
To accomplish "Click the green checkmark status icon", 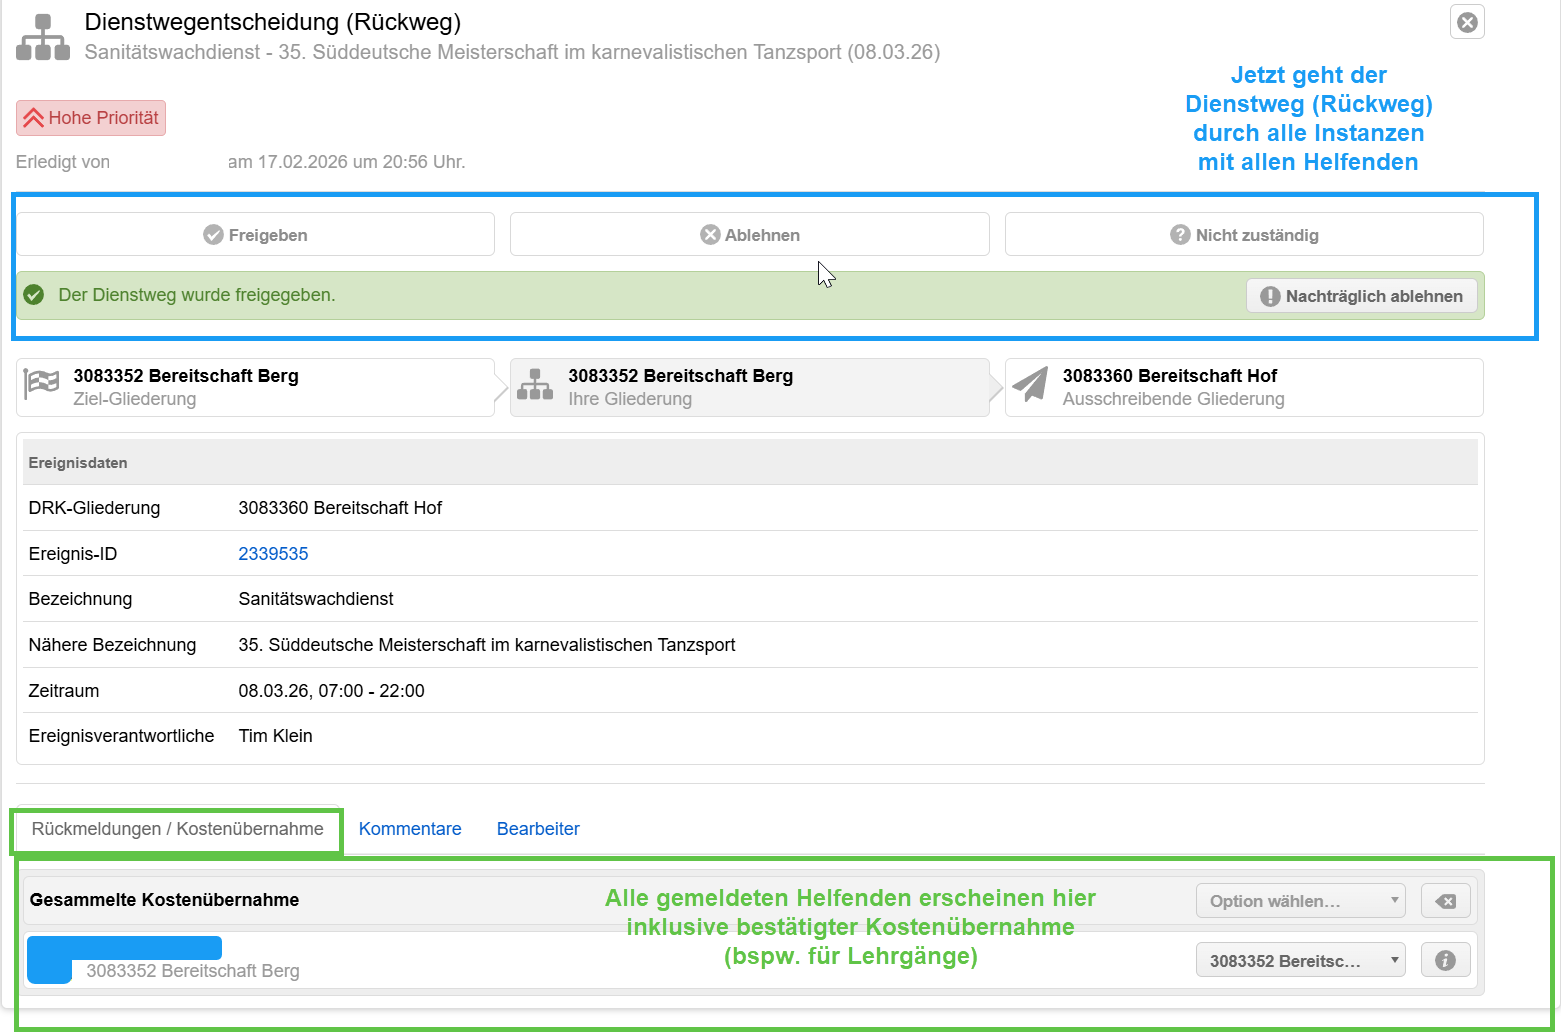I will coord(34,295).
